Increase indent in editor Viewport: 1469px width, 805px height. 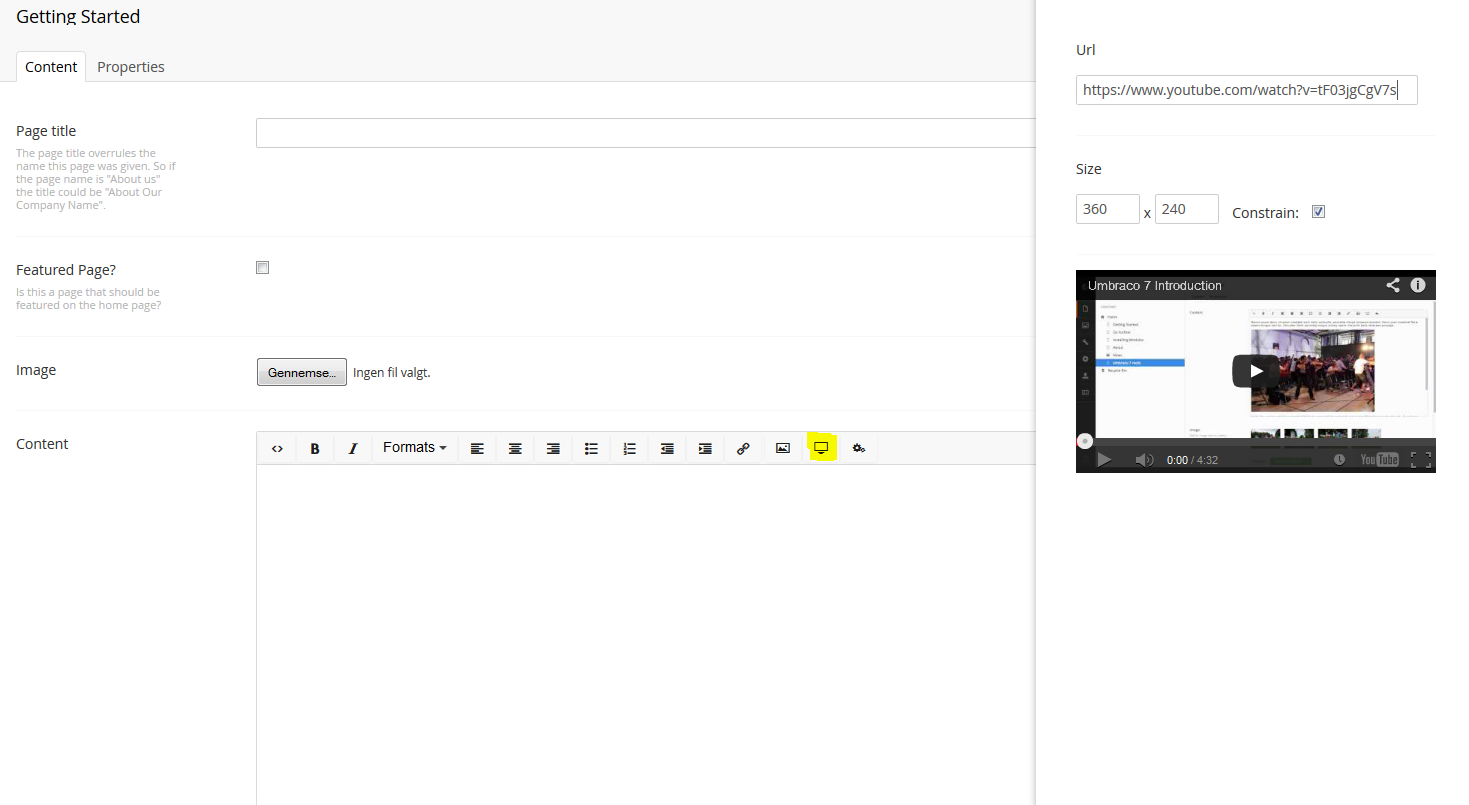pos(705,449)
